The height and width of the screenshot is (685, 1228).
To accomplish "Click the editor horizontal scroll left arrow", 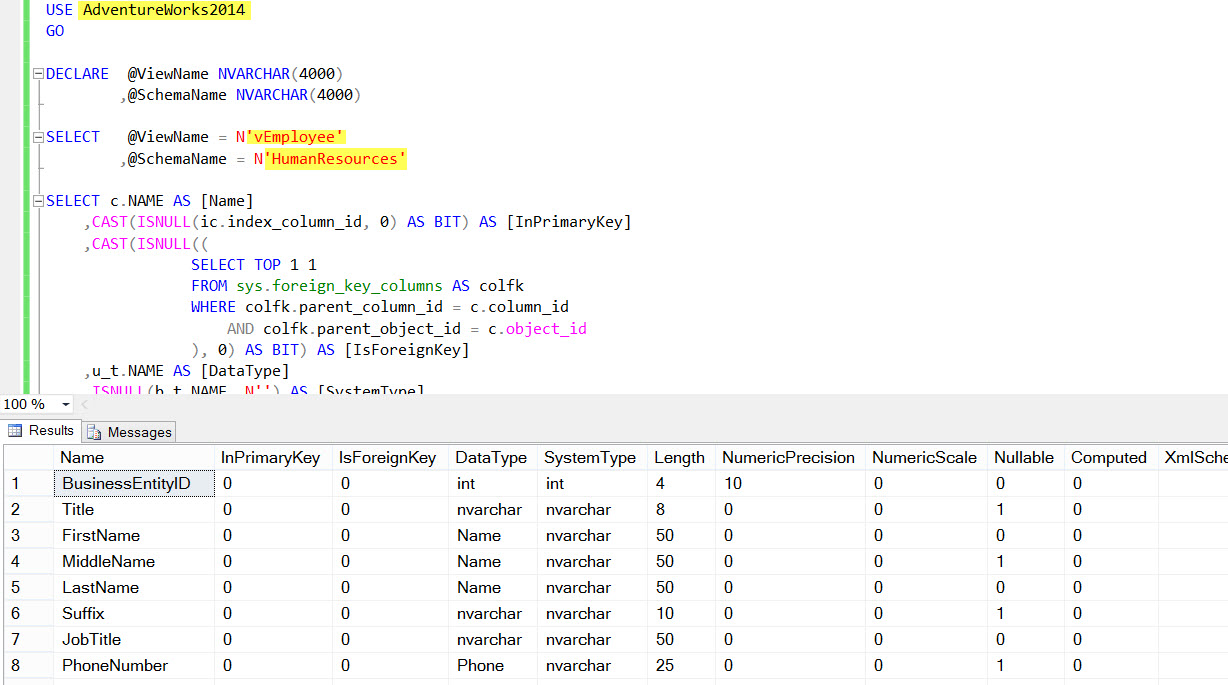I will tap(85, 404).
